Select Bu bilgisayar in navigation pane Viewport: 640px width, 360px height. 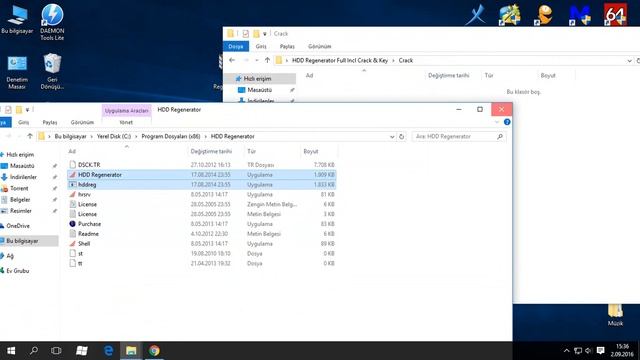[x=29, y=241]
